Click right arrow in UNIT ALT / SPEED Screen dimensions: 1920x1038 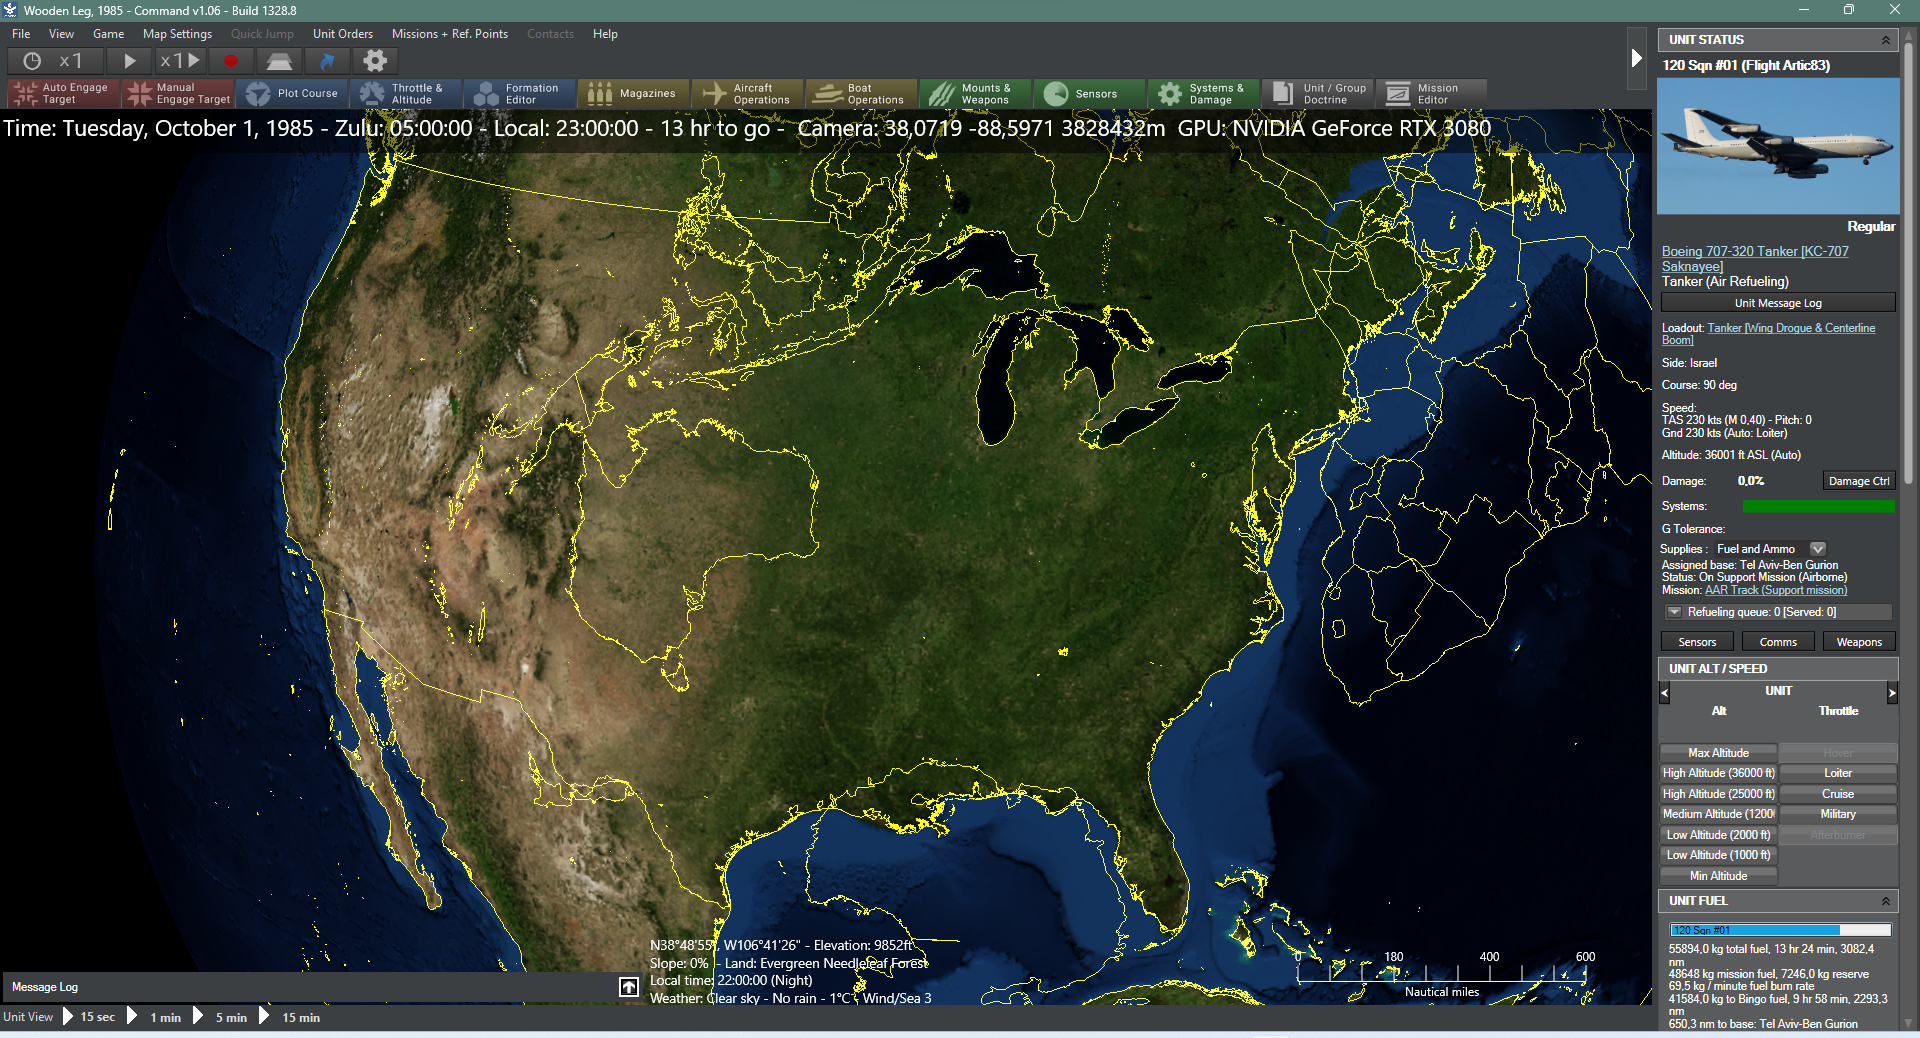tap(1892, 692)
